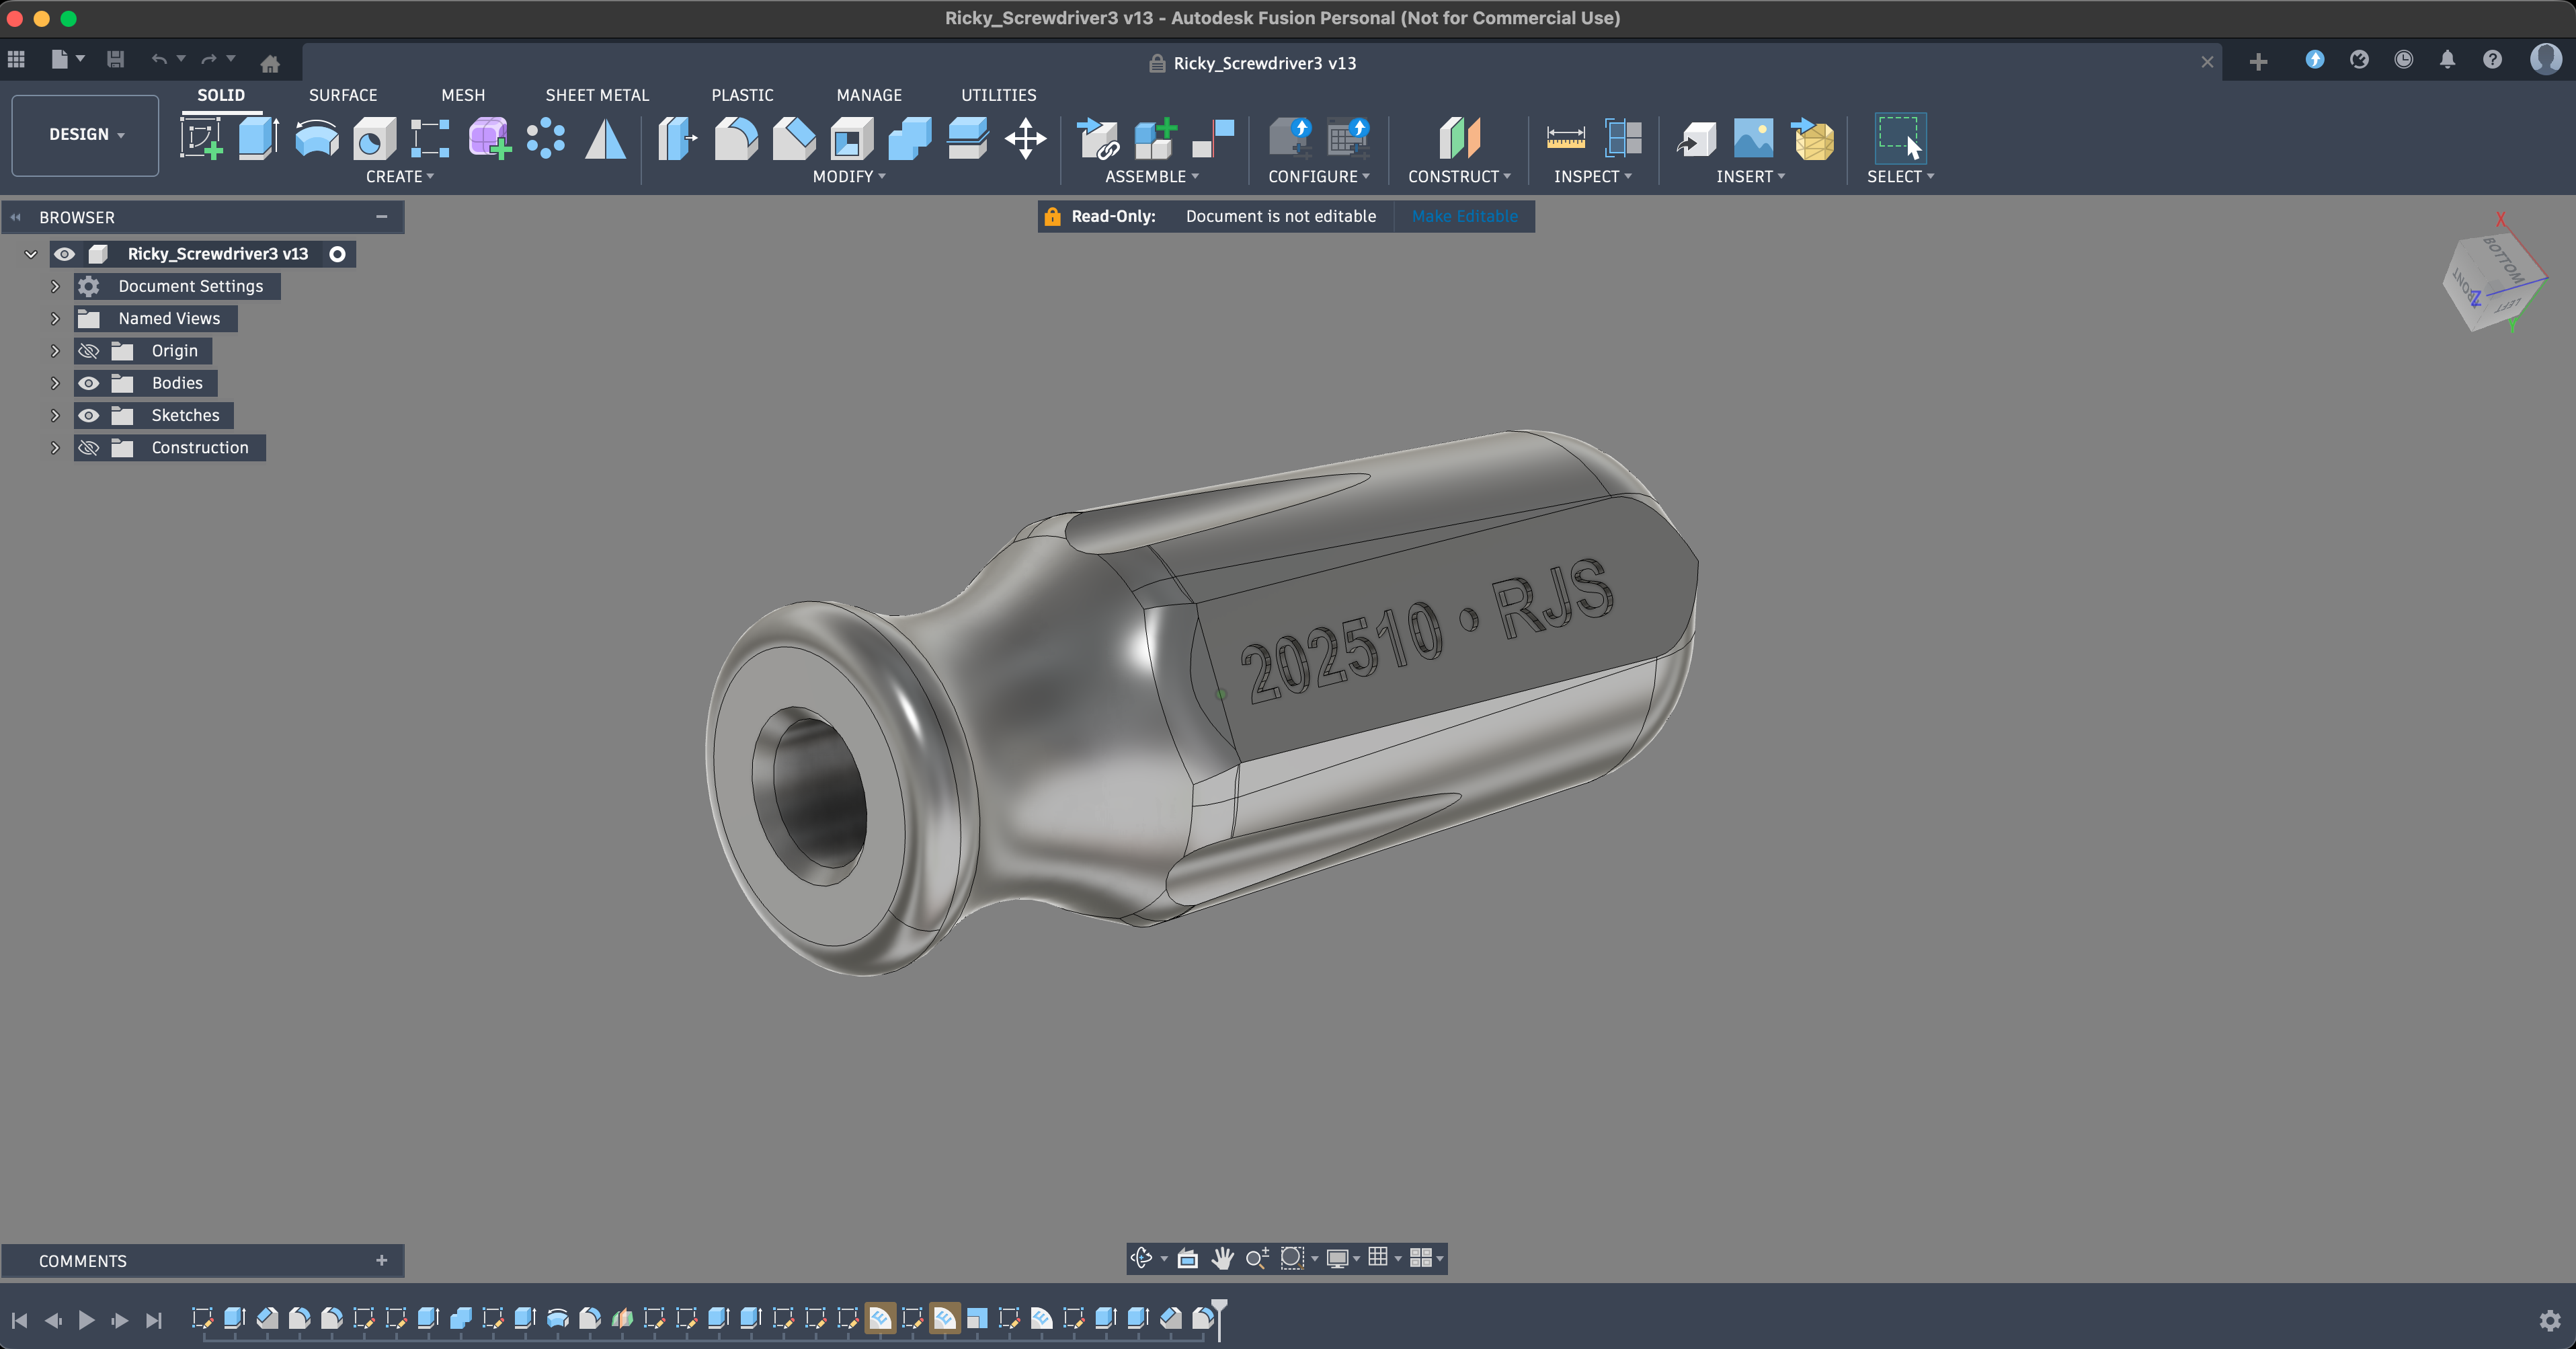The width and height of the screenshot is (2576, 1349).
Task: Play the timeline history
Action: (86, 1320)
